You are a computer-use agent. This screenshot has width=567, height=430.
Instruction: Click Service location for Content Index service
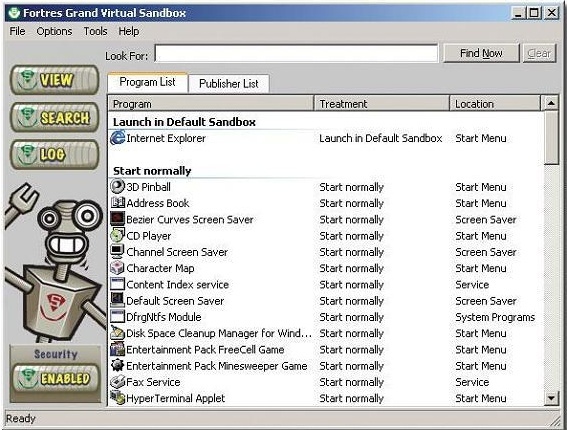point(472,284)
